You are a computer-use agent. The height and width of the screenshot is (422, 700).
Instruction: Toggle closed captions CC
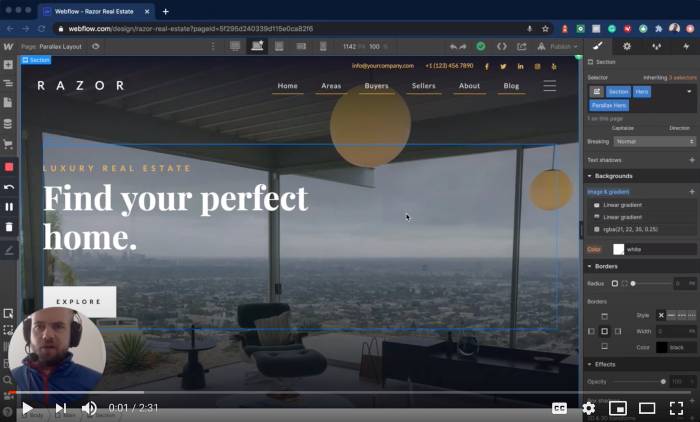(x=559, y=408)
